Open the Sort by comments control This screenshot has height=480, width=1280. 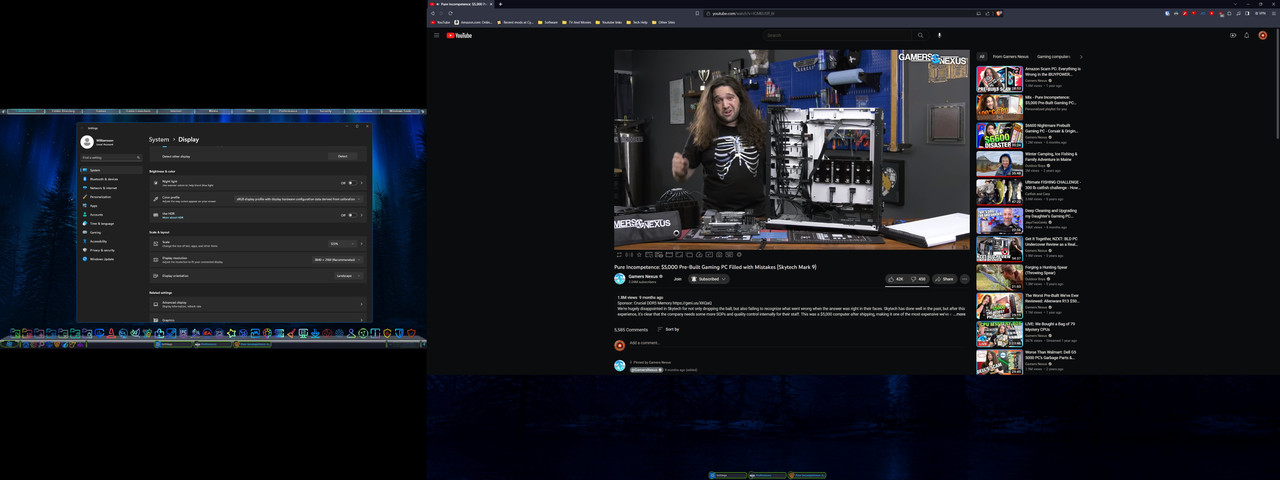click(x=668, y=329)
